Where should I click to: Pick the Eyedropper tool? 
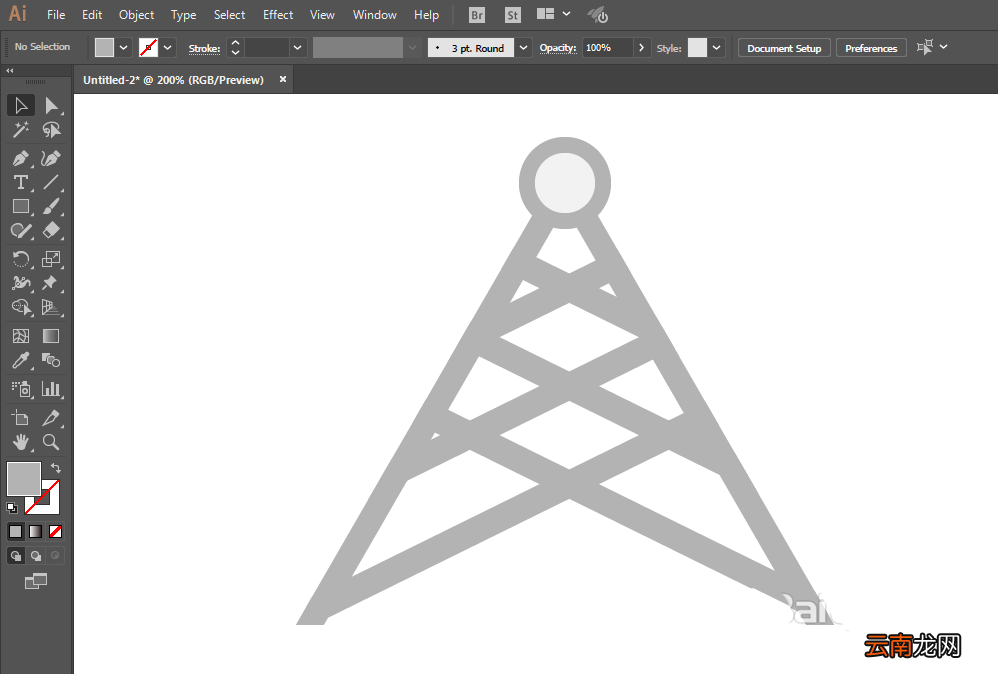[21, 360]
